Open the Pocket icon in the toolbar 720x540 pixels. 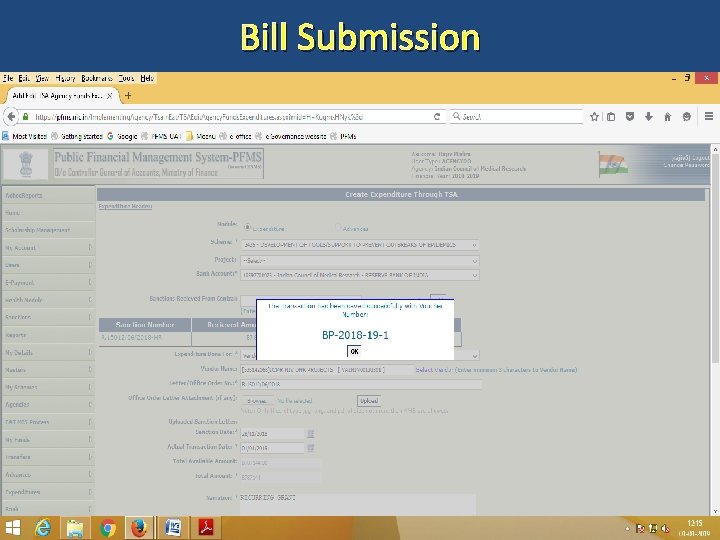pos(630,117)
